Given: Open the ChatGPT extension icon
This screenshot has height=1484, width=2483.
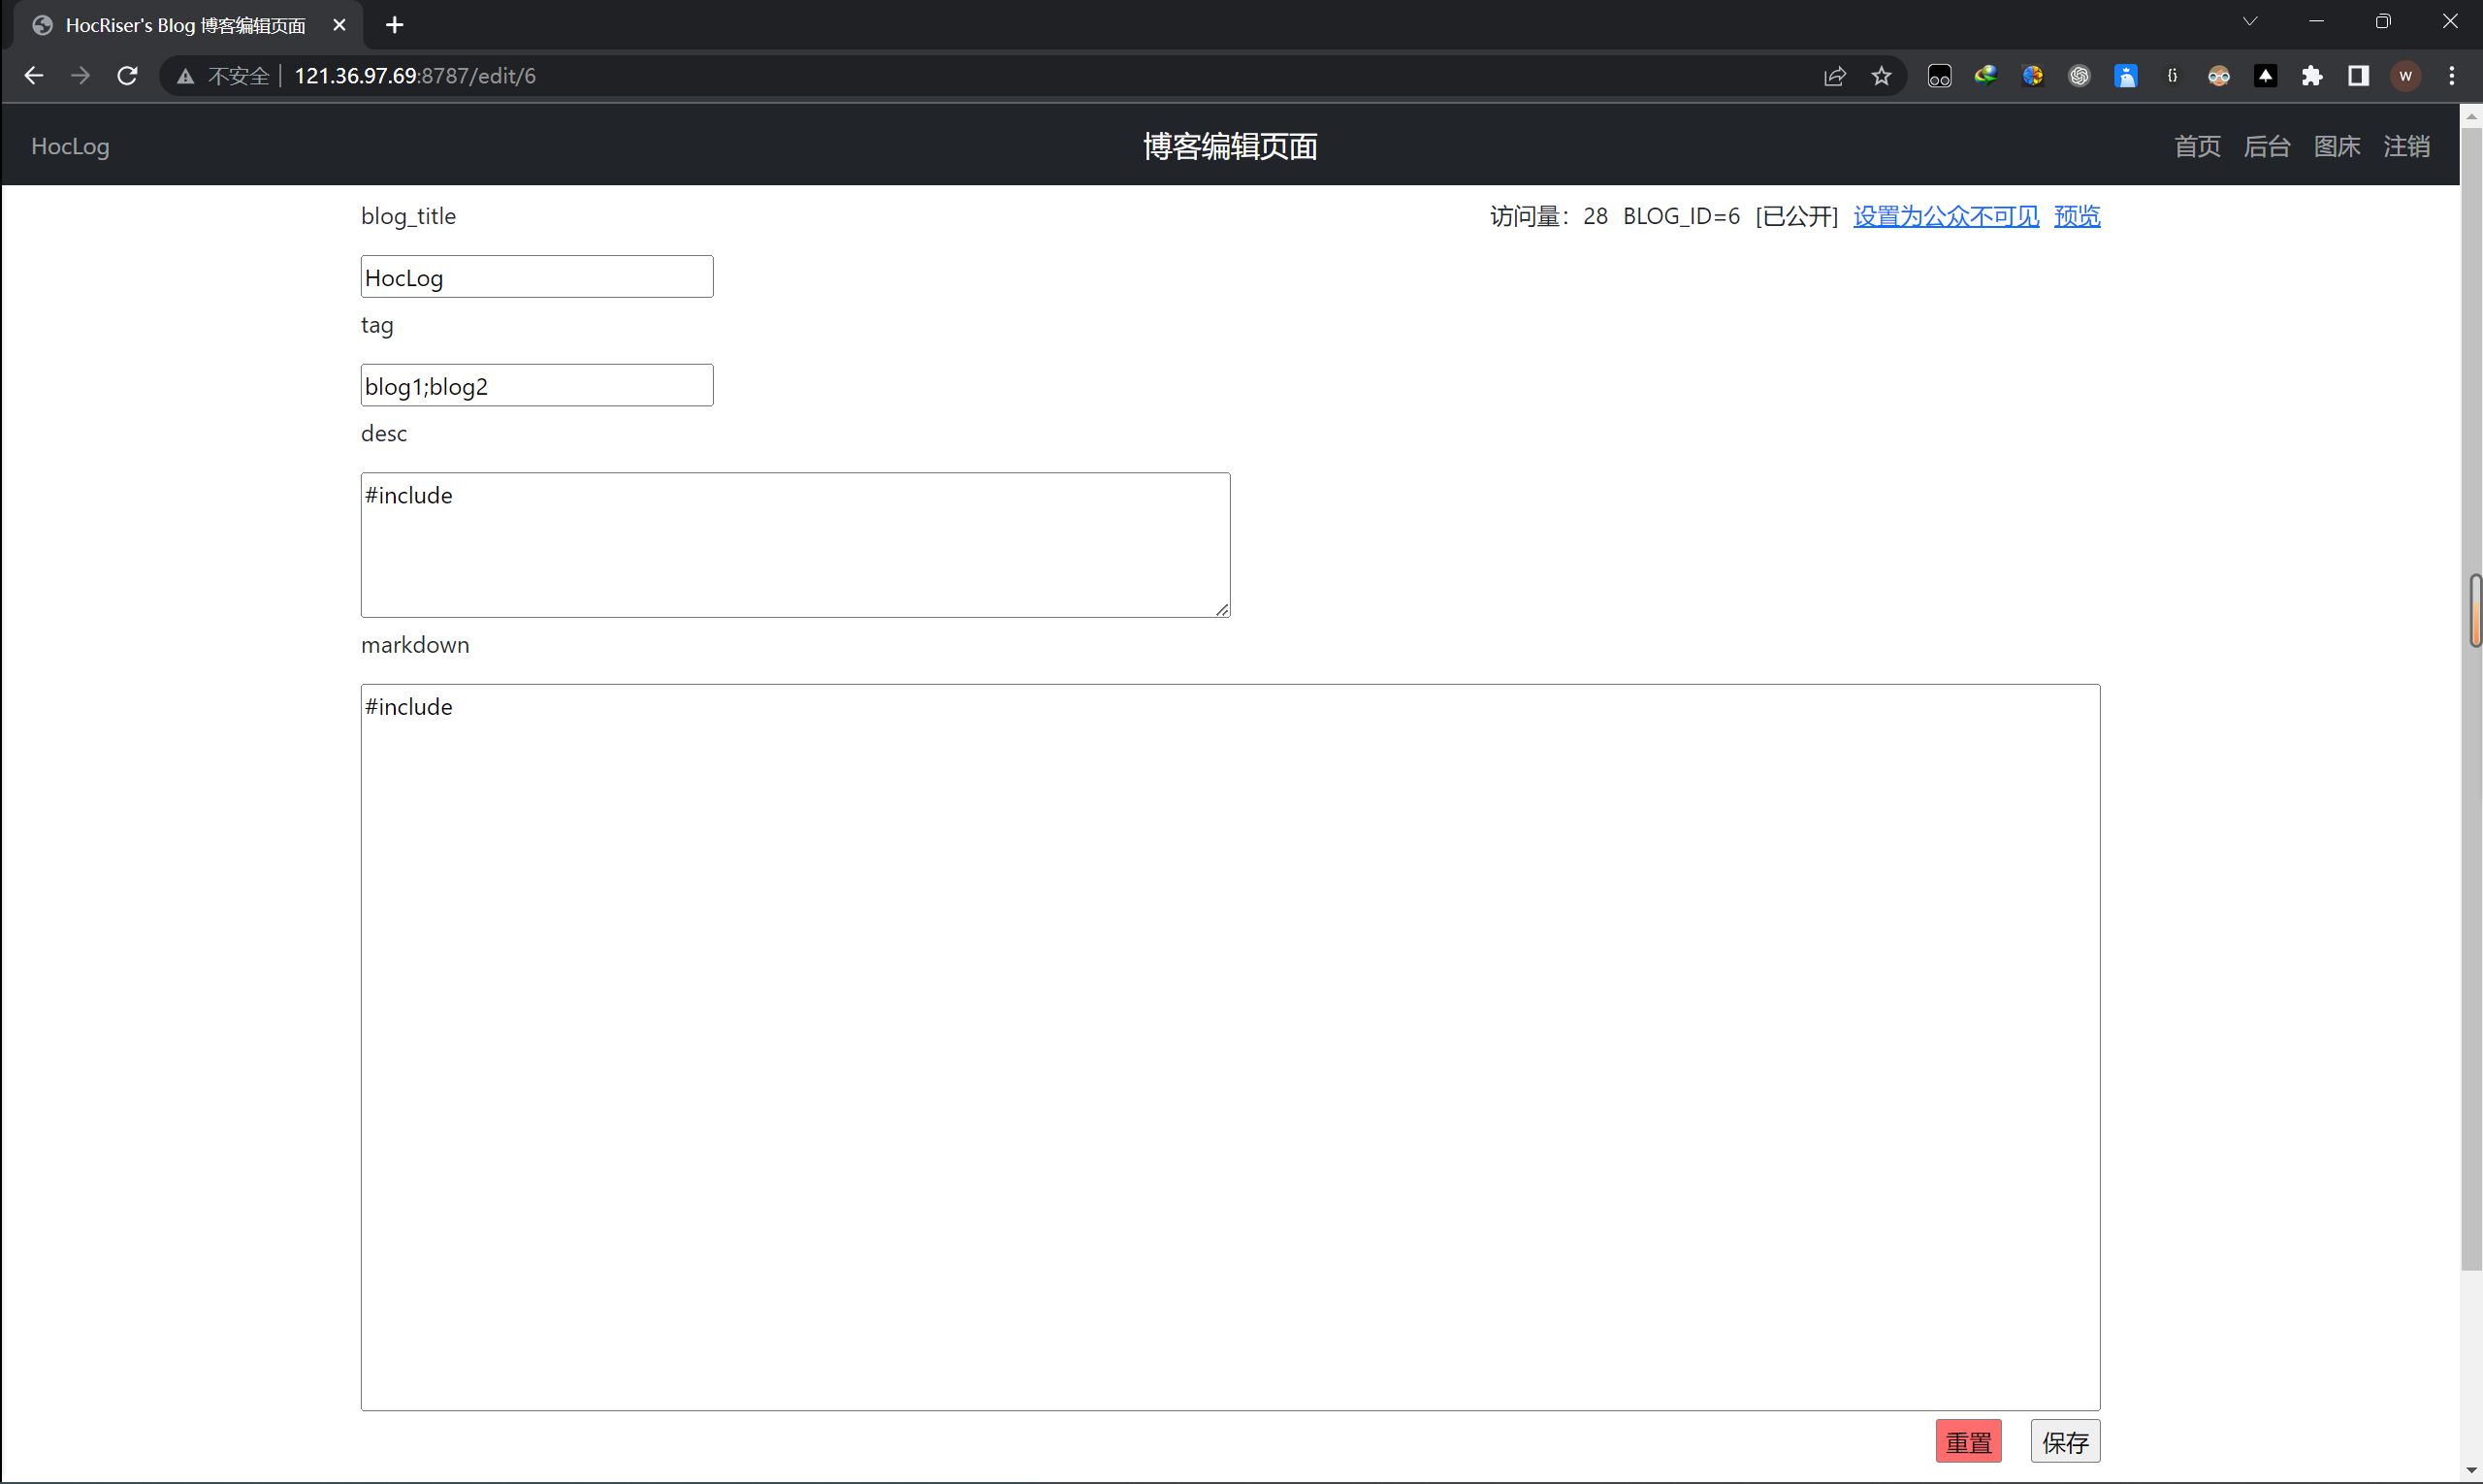Looking at the screenshot, I should pos(2079,76).
